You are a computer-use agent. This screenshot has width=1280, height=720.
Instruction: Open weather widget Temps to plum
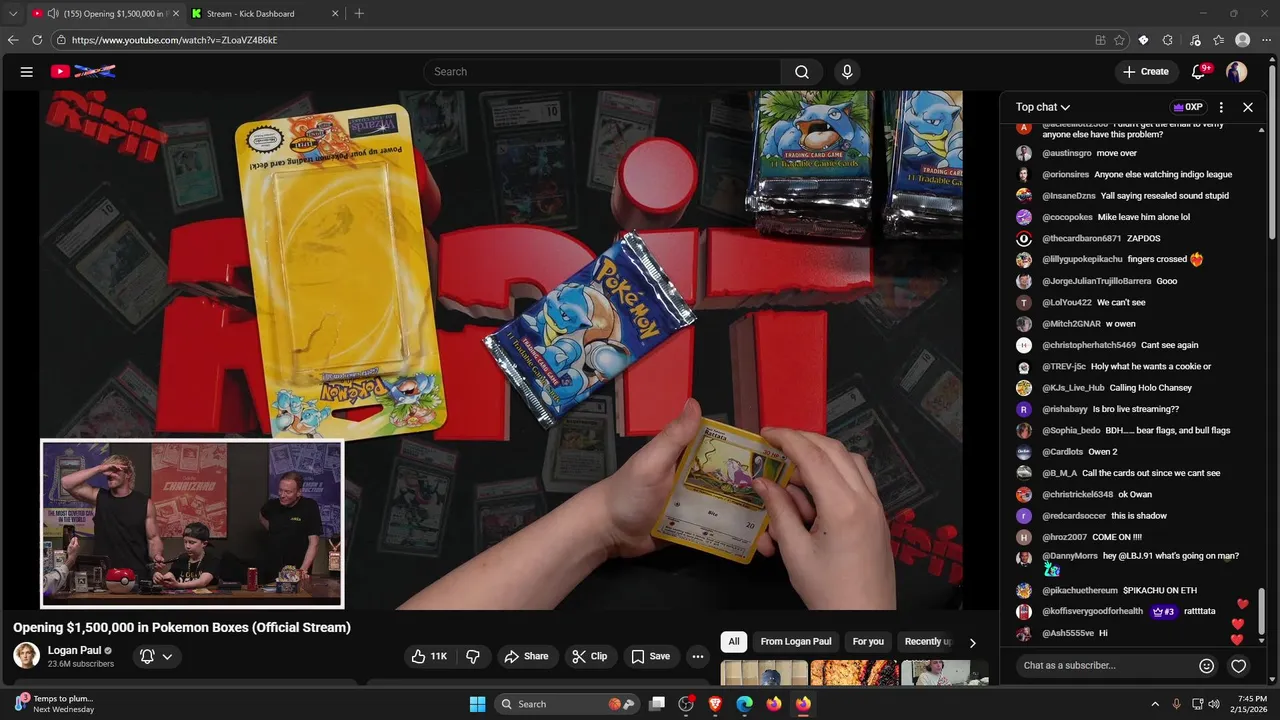[x=55, y=704]
